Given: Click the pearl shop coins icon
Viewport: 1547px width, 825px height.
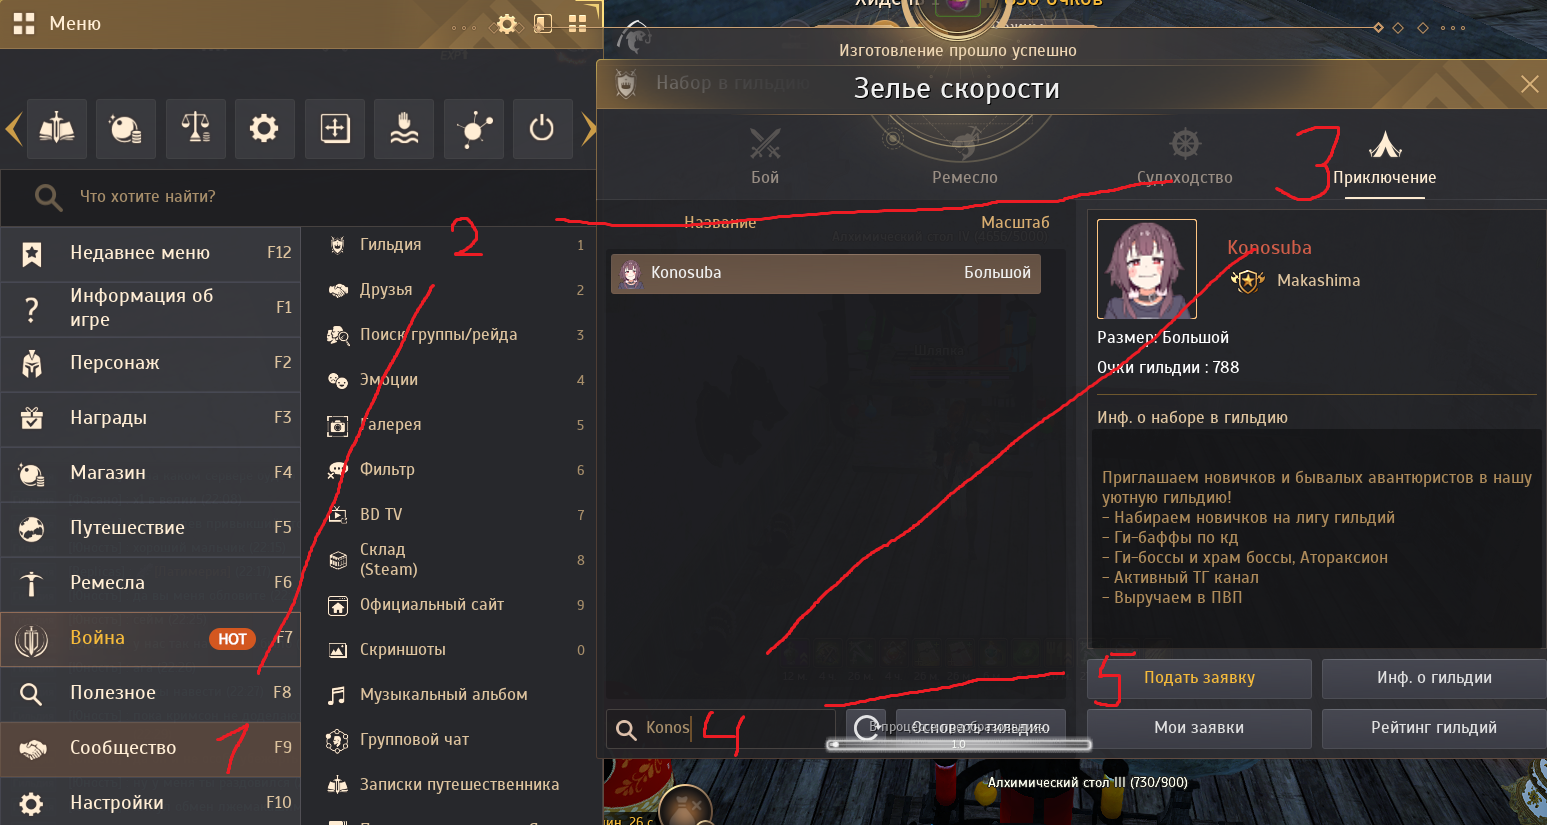Looking at the screenshot, I should [x=125, y=128].
